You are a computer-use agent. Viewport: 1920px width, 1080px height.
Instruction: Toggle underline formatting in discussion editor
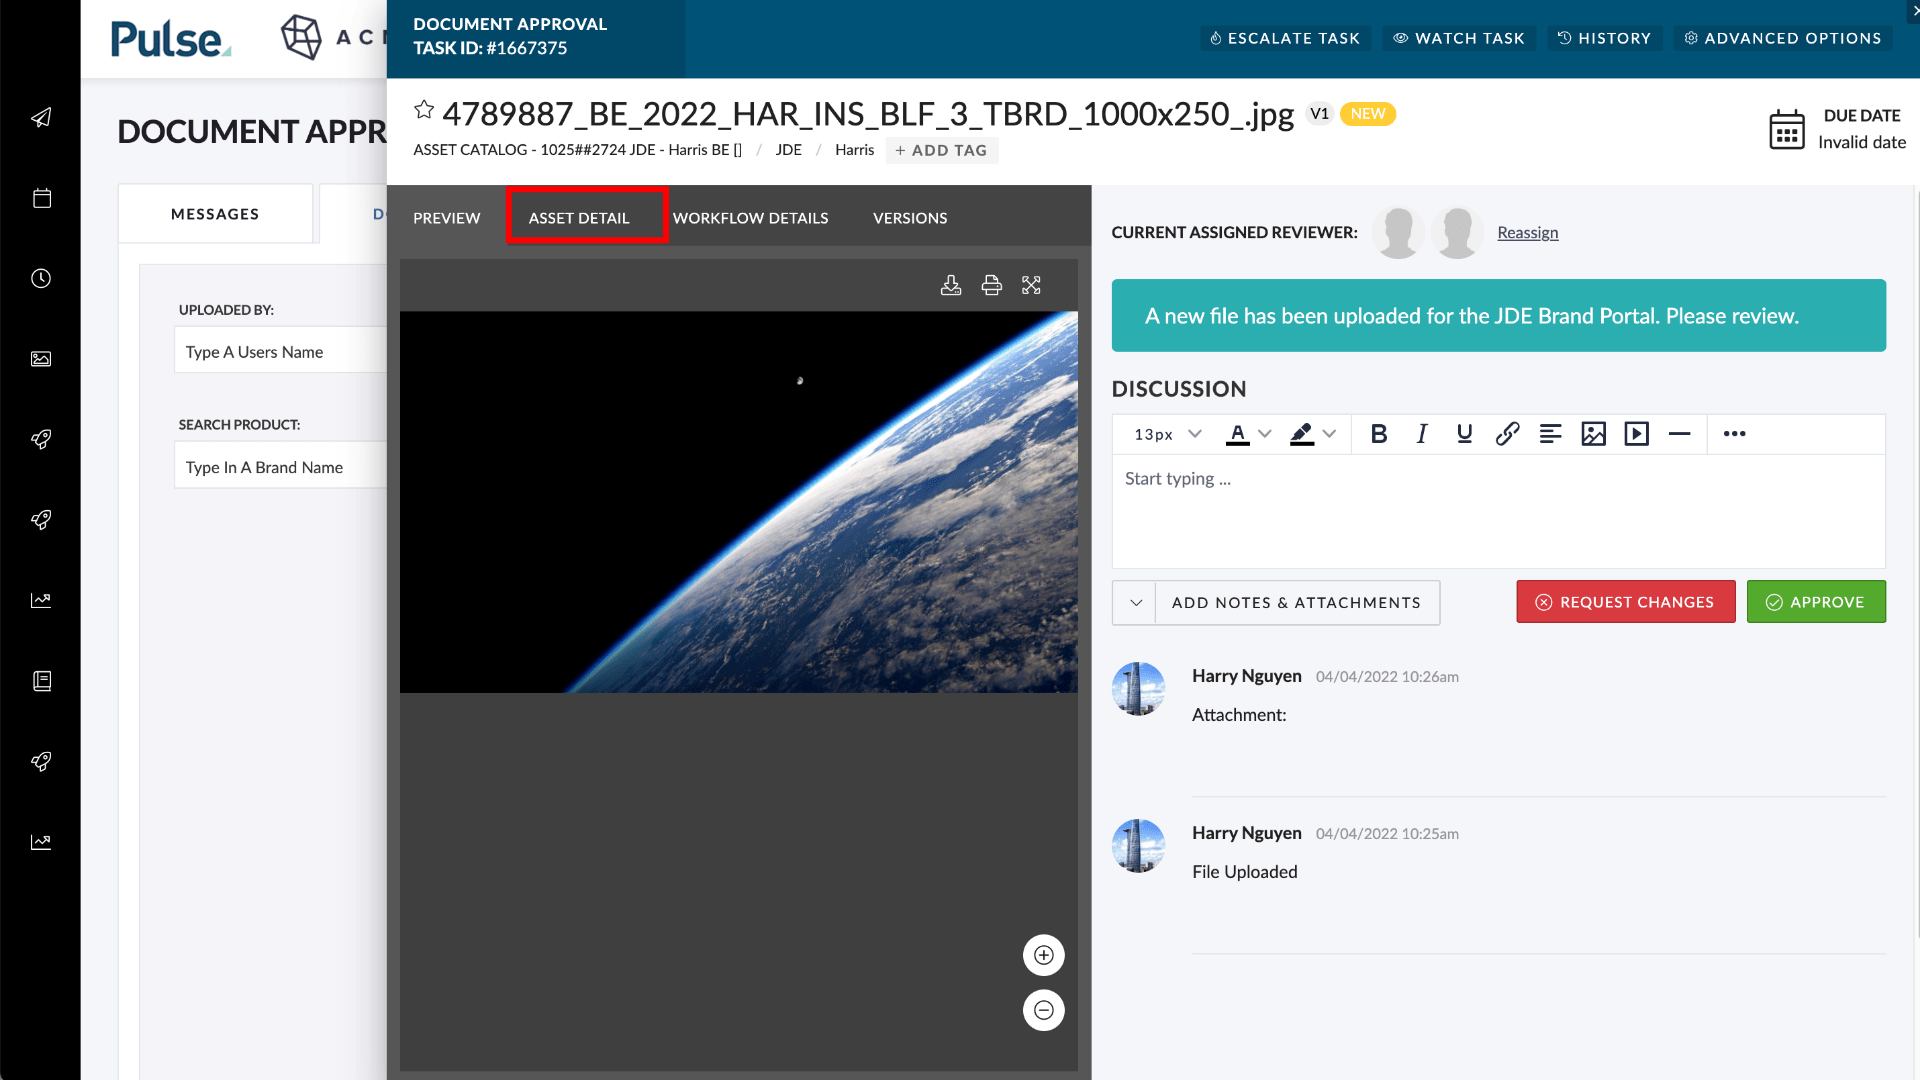(1465, 434)
